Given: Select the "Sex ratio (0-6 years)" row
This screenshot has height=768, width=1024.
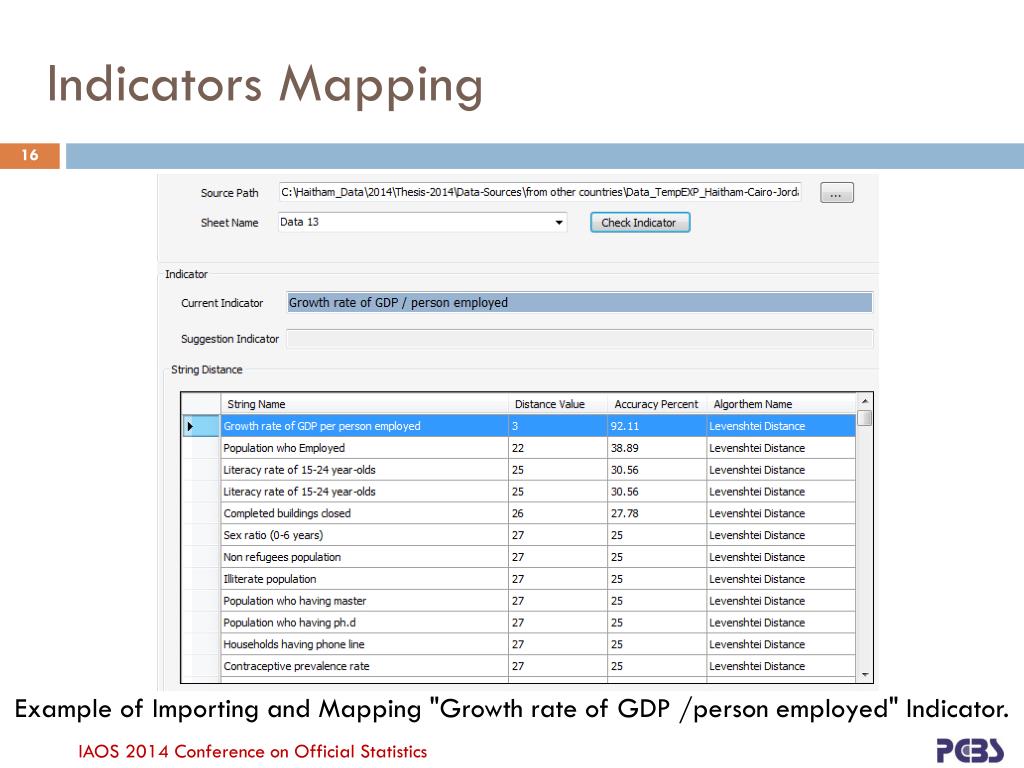Looking at the screenshot, I should tap(518, 535).
